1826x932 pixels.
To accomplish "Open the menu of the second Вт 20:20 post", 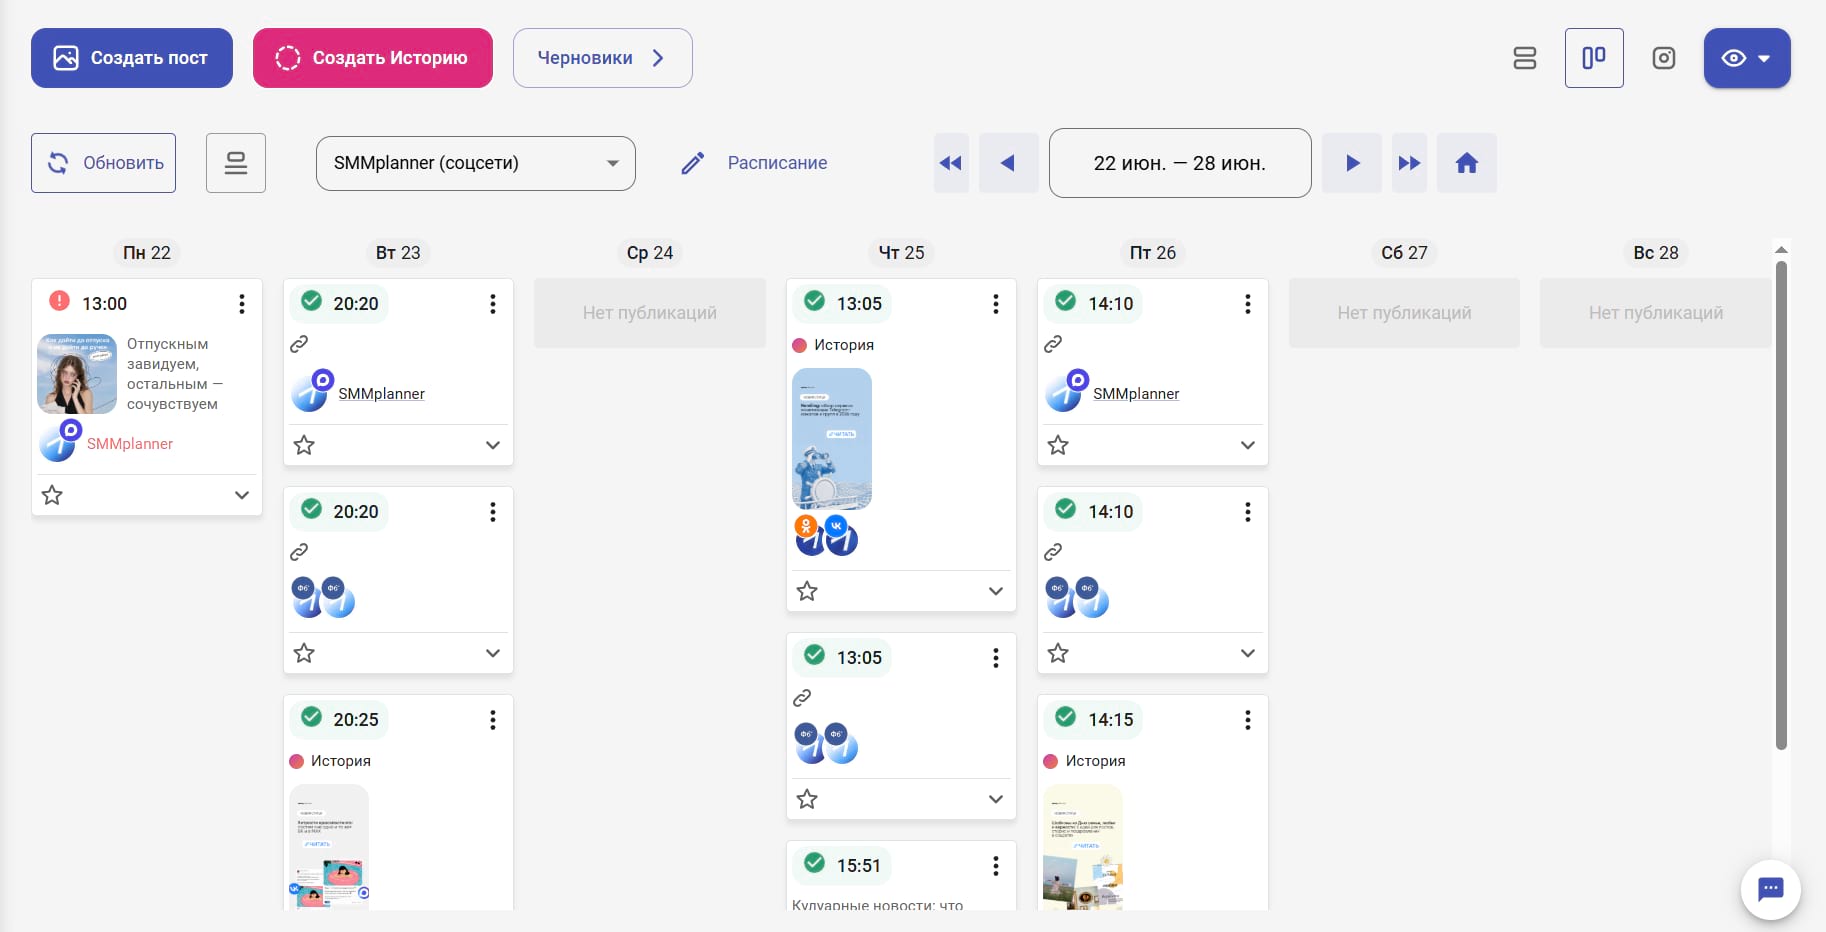I will click(493, 512).
